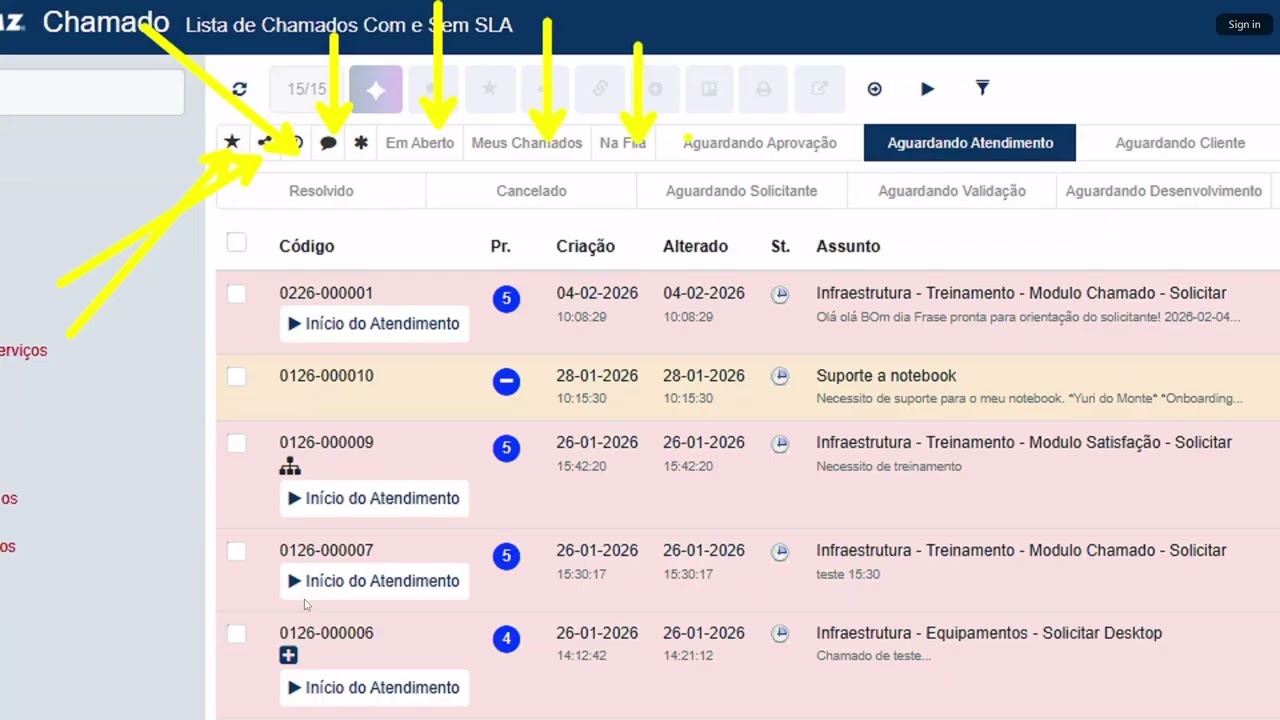The width and height of the screenshot is (1280, 720).
Task: Start Início do Atendimento for 0226-000001
Action: pos(374,324)
